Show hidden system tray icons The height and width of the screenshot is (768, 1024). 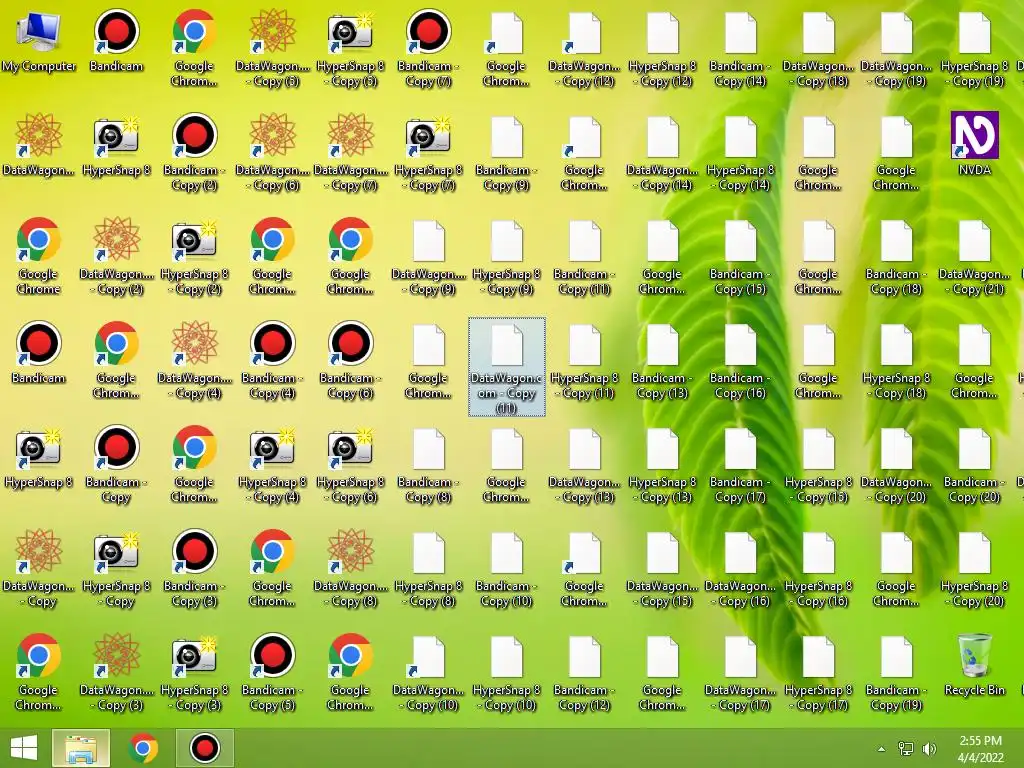click(x=881, y=749)
